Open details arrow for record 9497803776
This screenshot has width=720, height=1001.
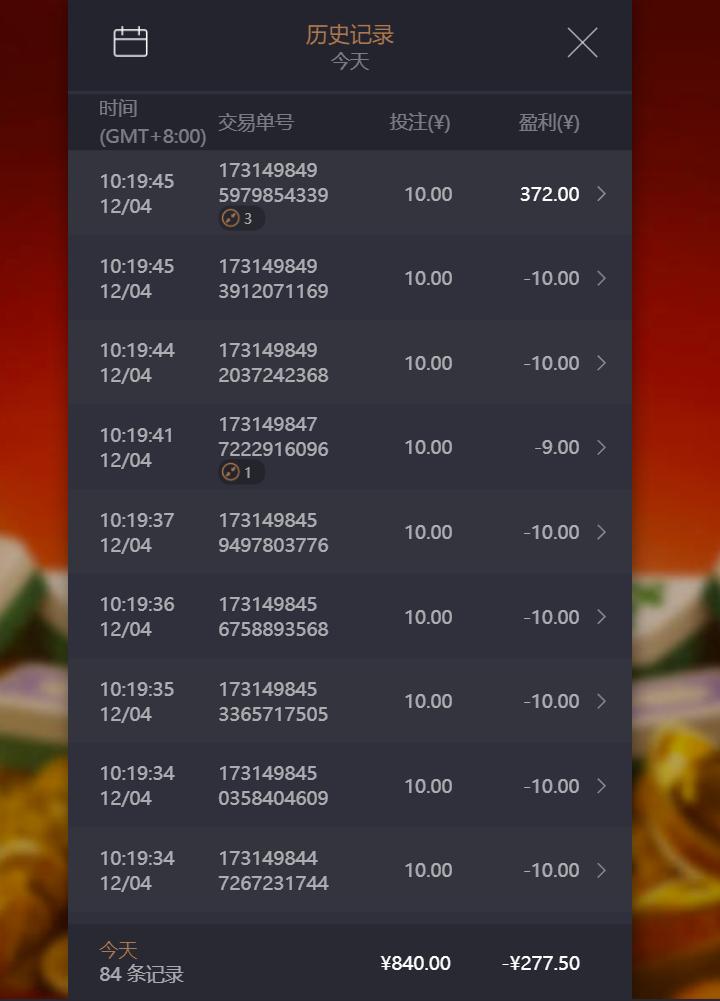(x=601, y=532)
